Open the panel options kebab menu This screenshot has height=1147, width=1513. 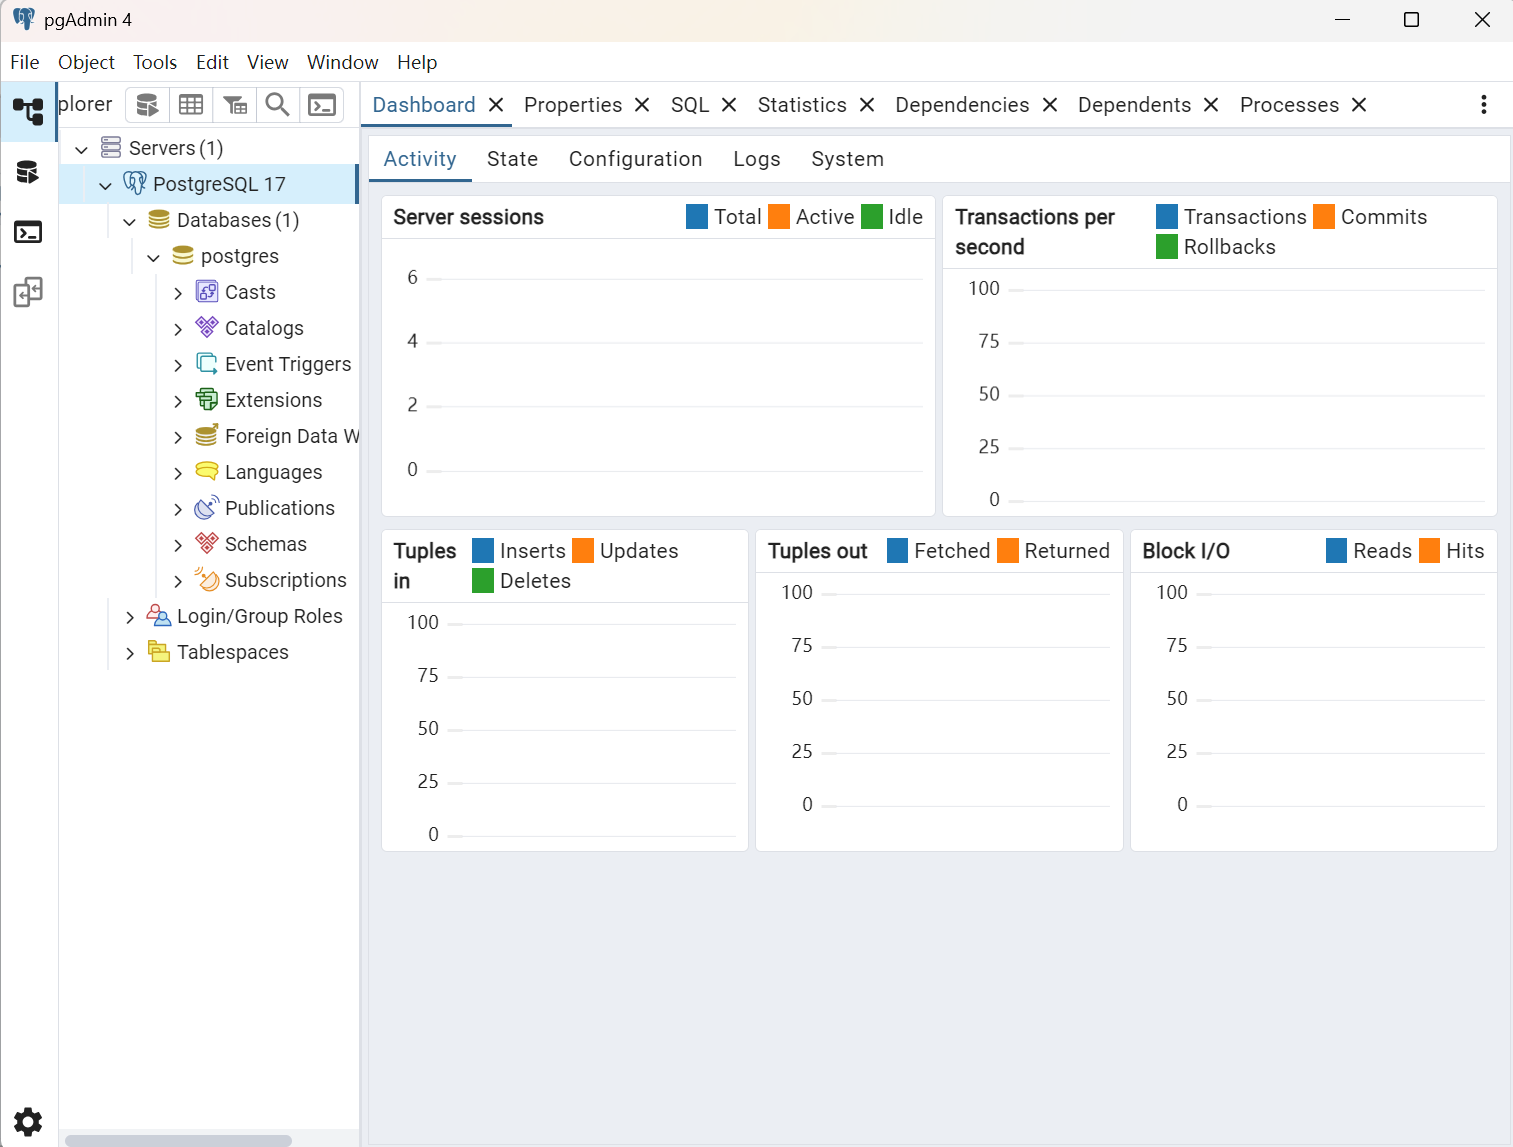coord(1483,105)
